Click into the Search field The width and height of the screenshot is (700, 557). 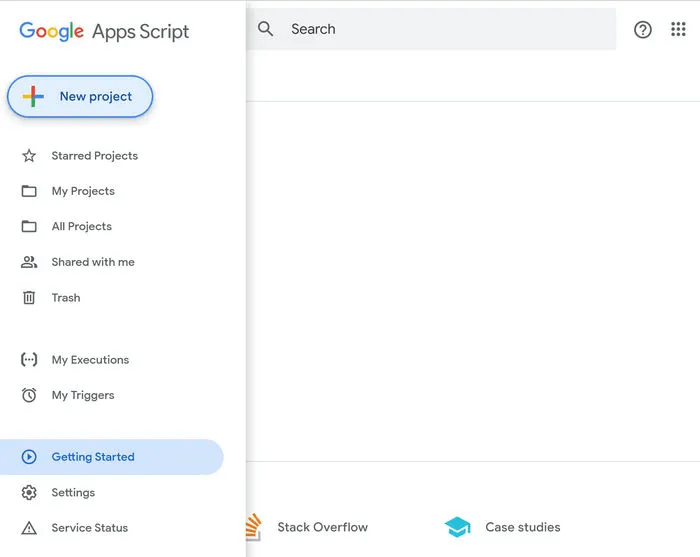(x=431, y=29)
